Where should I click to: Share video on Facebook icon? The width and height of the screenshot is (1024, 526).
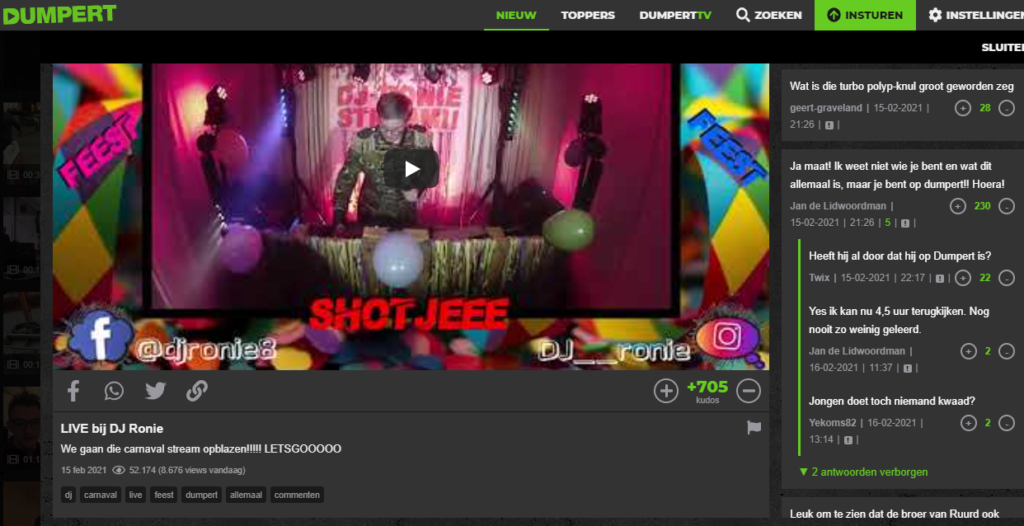pyautogui.click(x=73, y=391)
